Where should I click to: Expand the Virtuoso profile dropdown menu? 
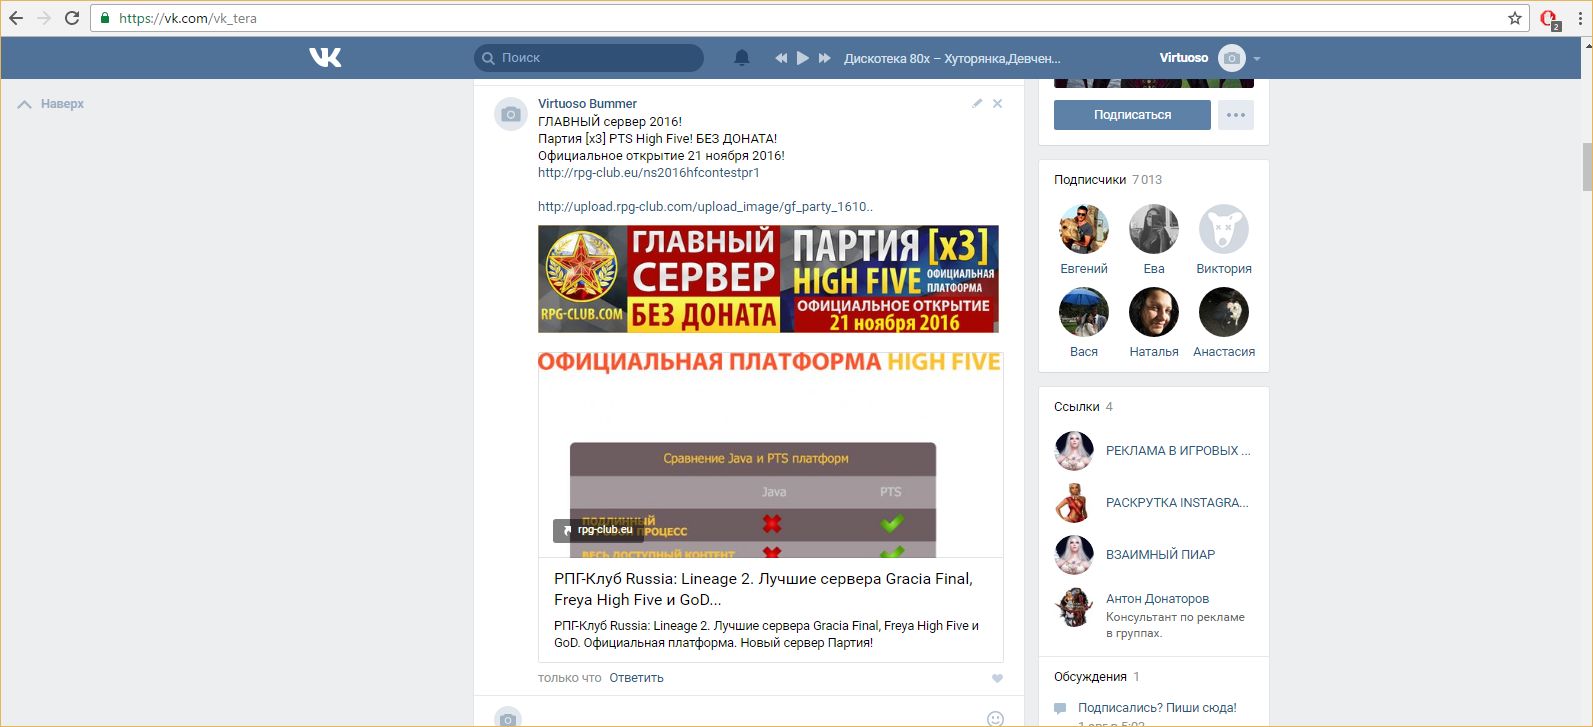click(1257, 58)
